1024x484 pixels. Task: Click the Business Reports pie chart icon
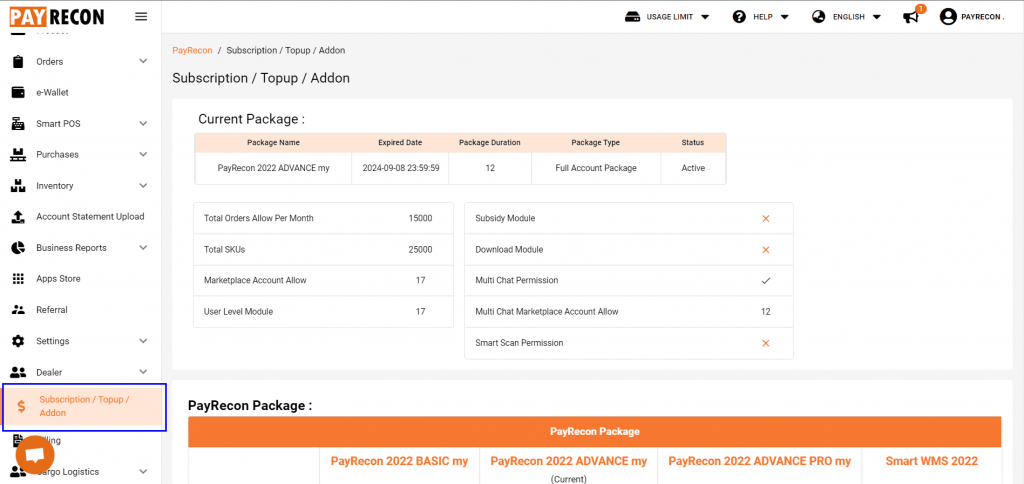tap(18, 248)
